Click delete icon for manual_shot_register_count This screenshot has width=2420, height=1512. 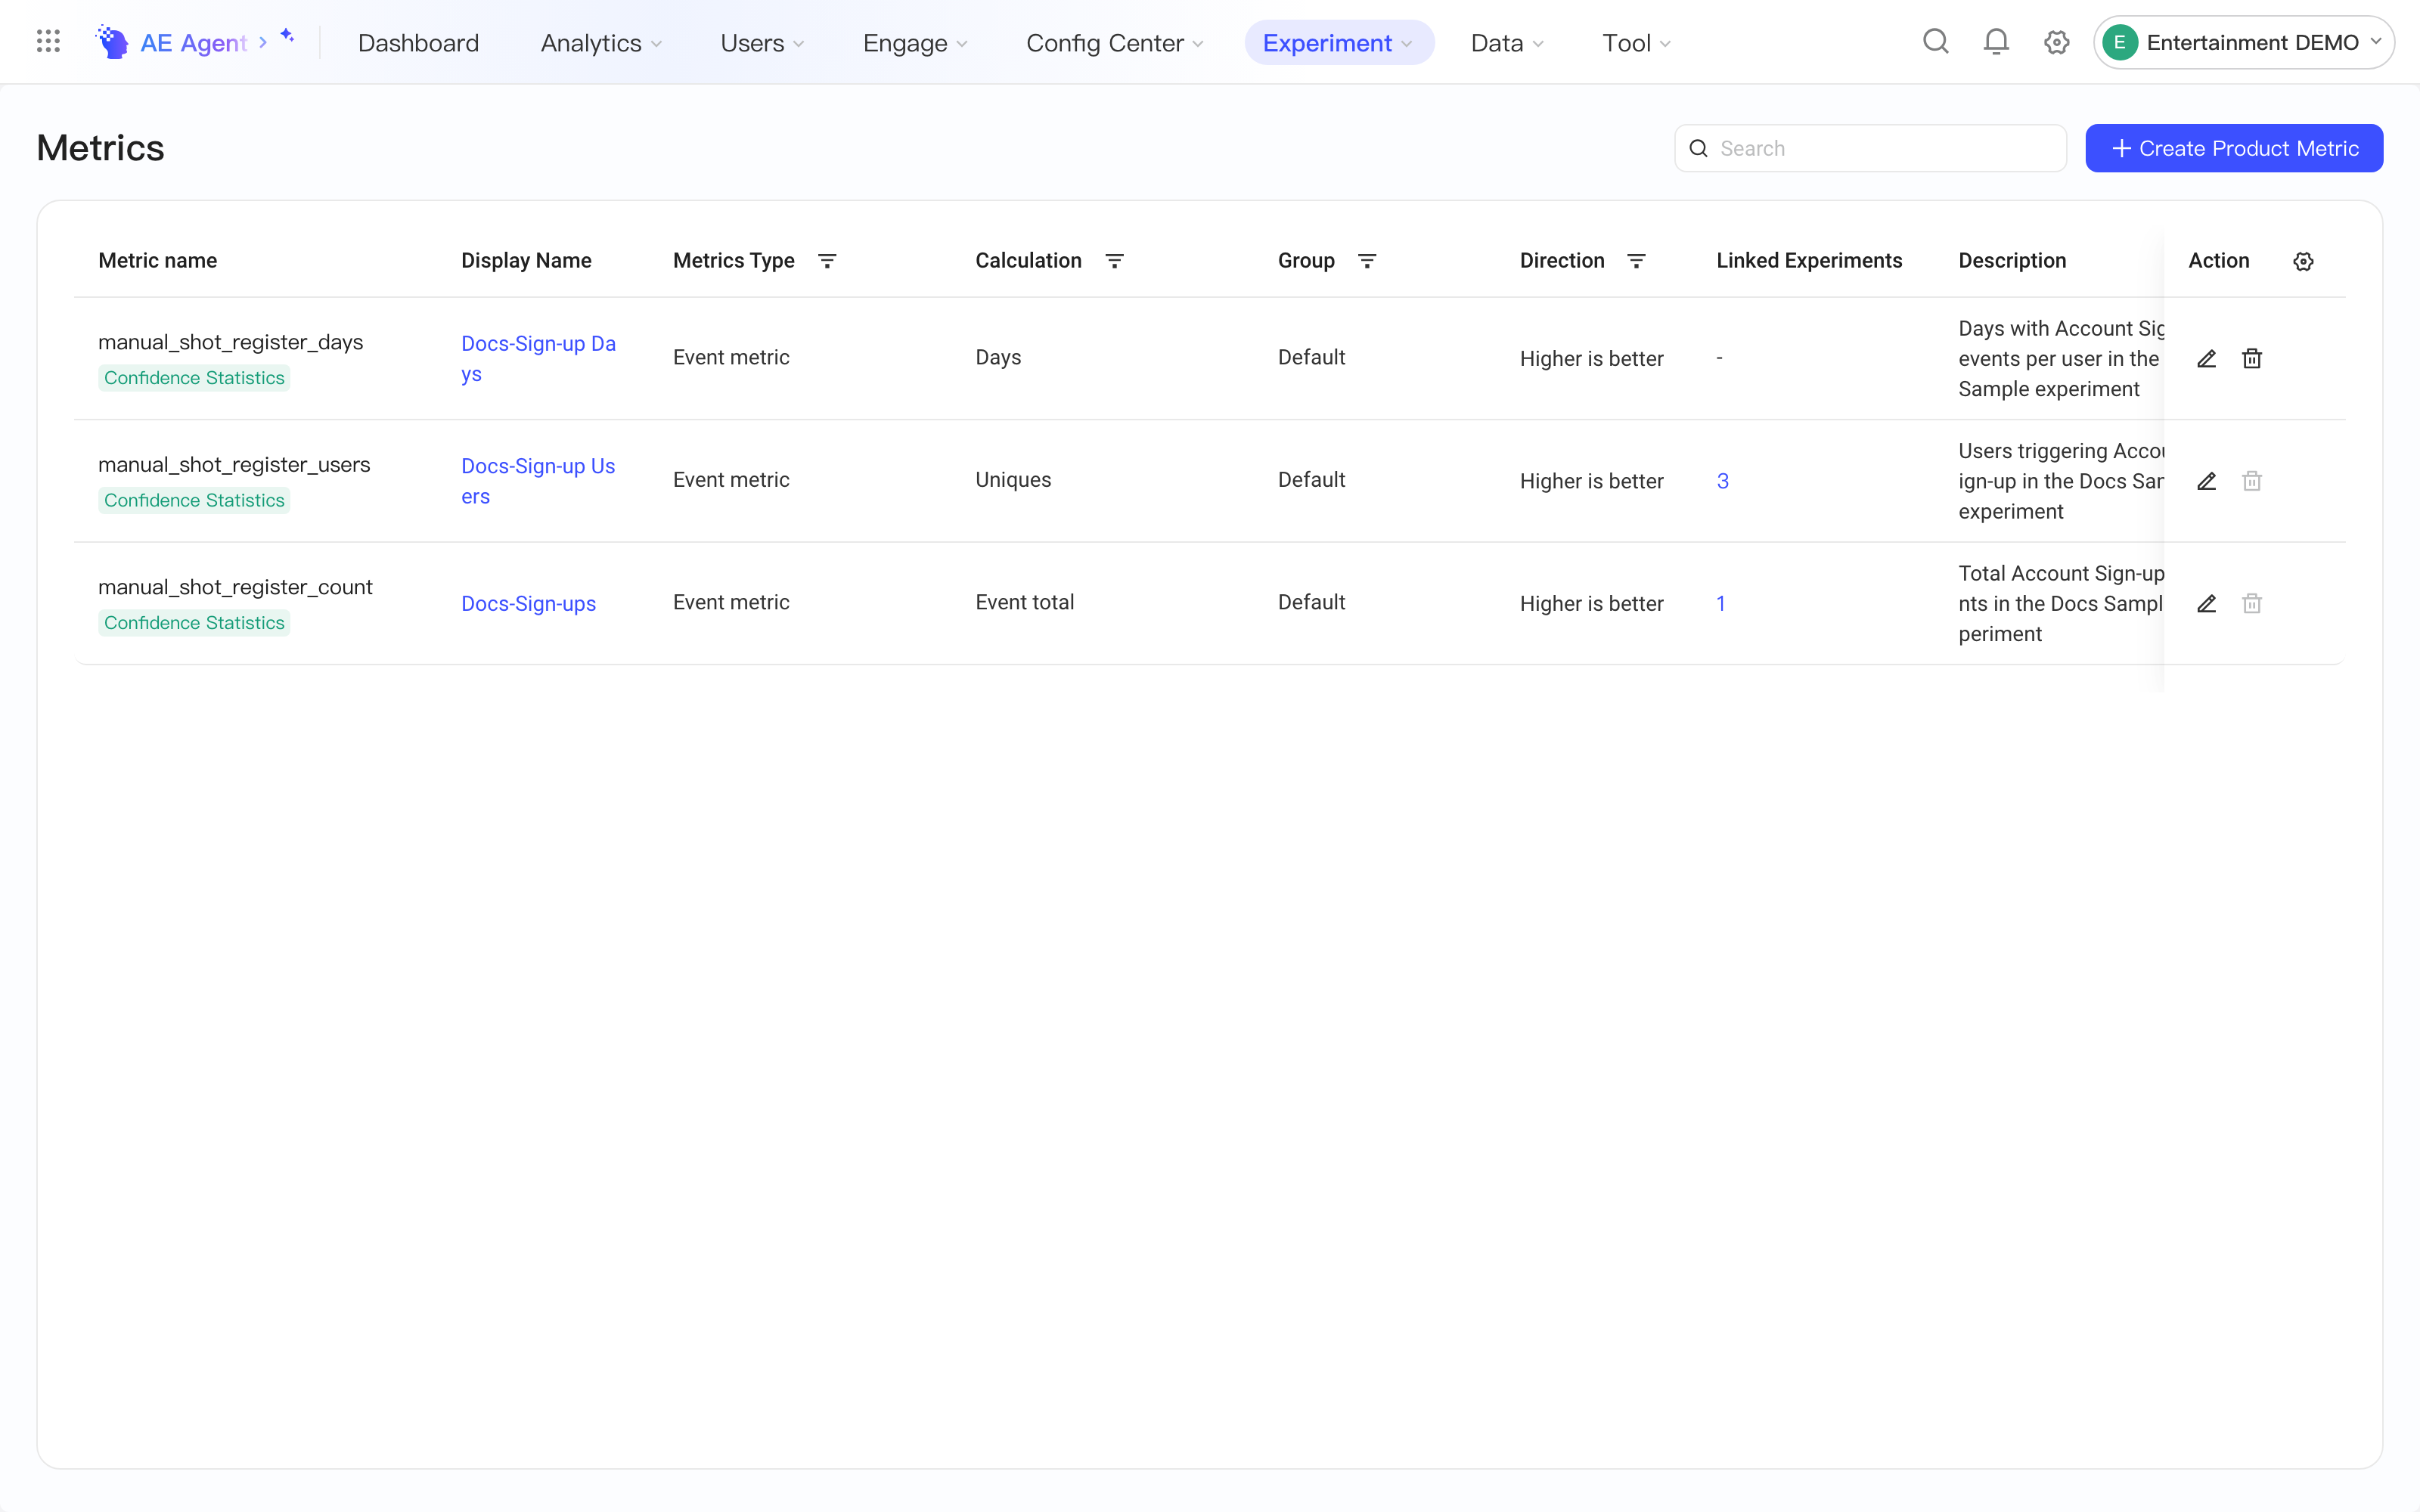click(2252, 604)
